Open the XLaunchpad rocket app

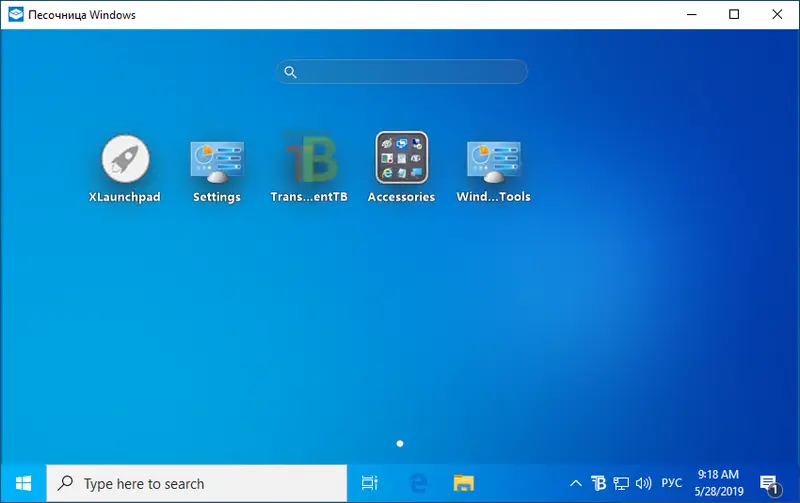click(125, 159)
